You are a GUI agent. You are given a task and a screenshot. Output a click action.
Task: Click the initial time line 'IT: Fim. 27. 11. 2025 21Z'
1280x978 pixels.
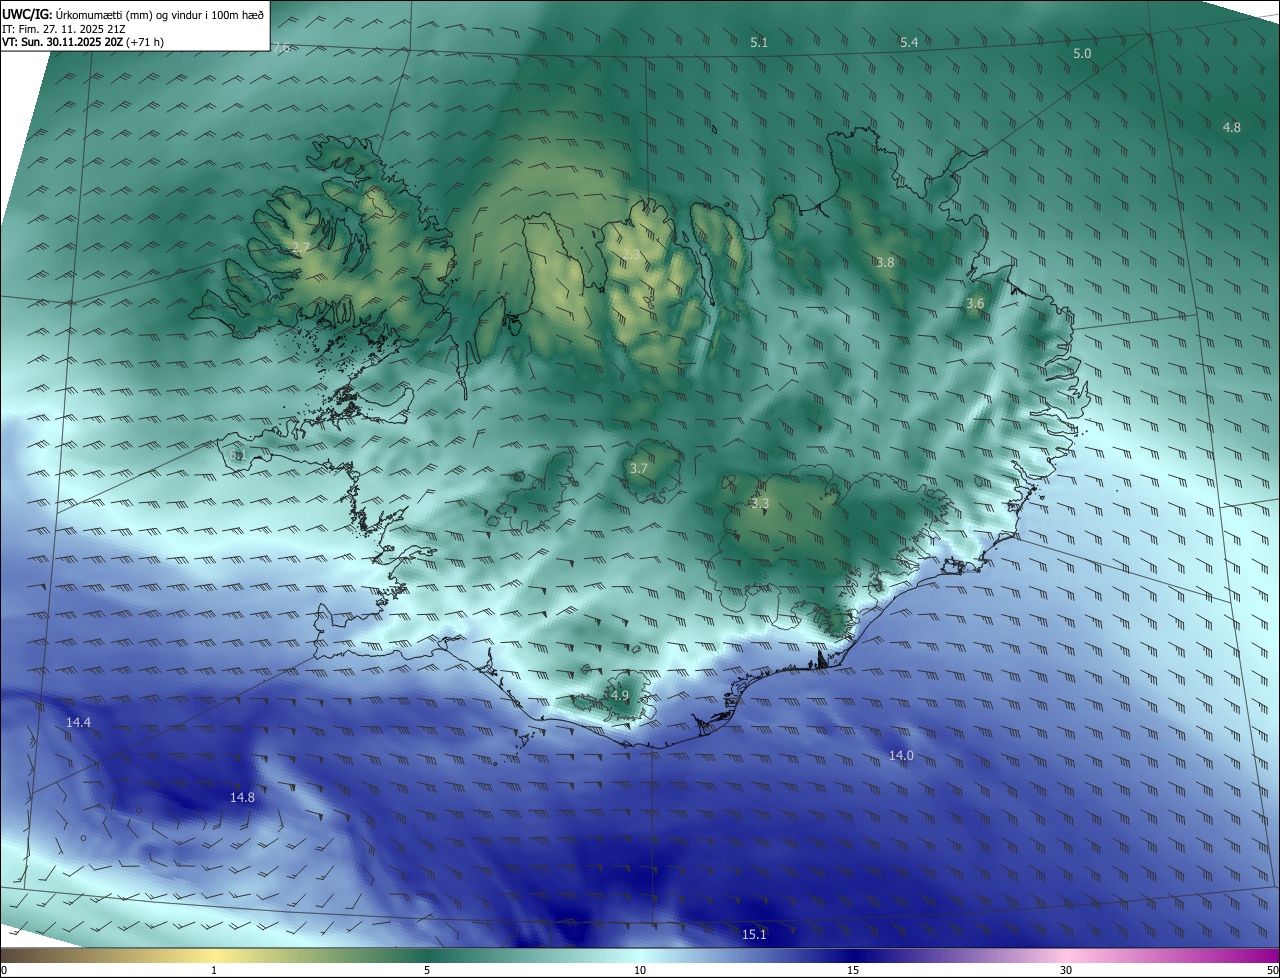pyautogui.click(x=63, y=28)
